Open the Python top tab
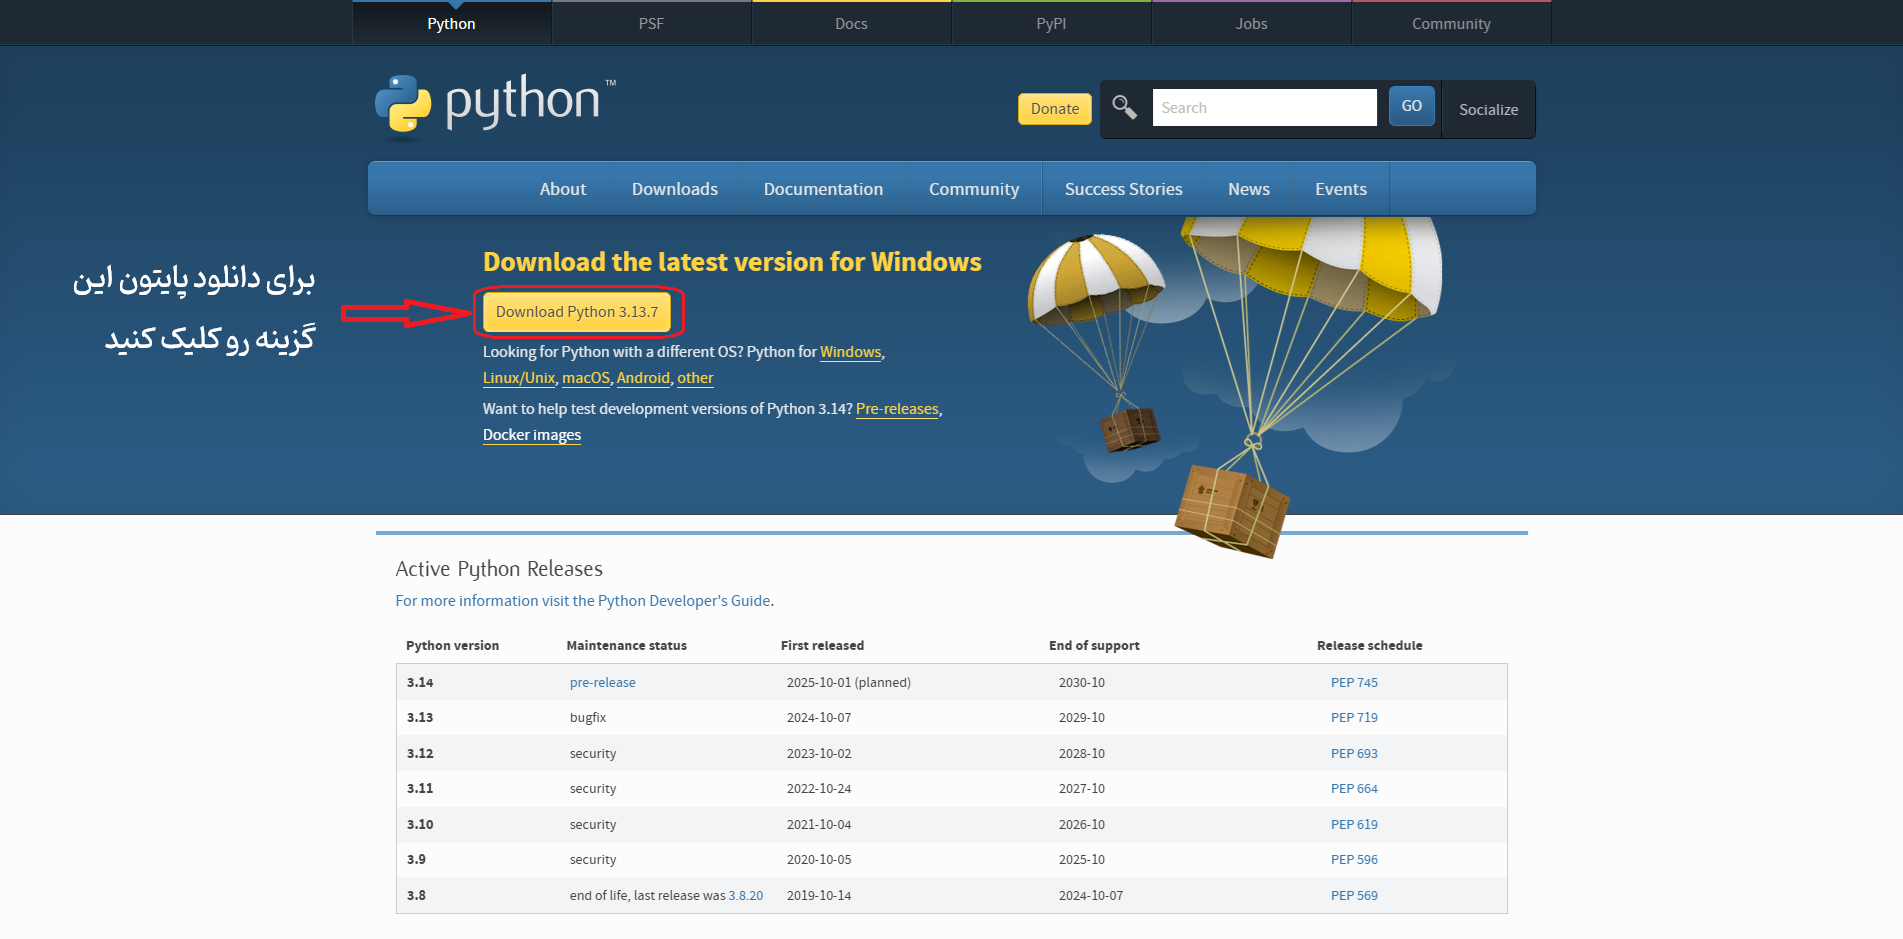The height and width of the screenshot is (939, 1903). (451, 23)
